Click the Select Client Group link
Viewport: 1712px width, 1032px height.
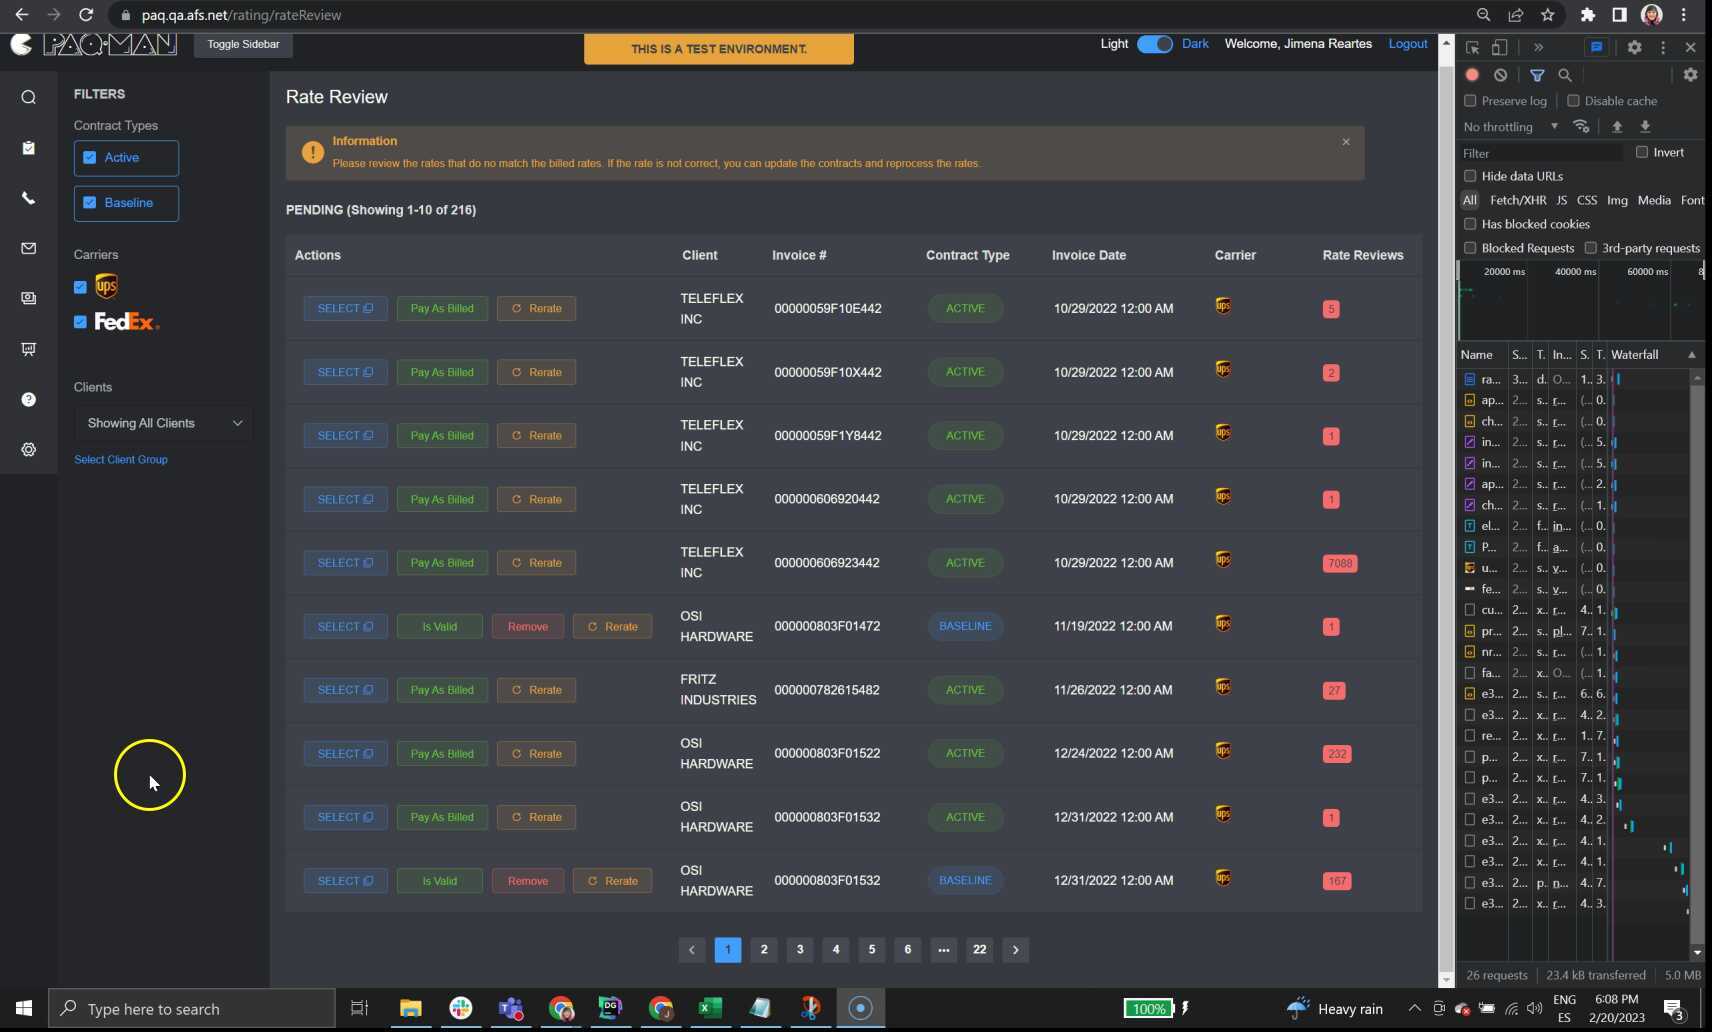tap(121, 460)
